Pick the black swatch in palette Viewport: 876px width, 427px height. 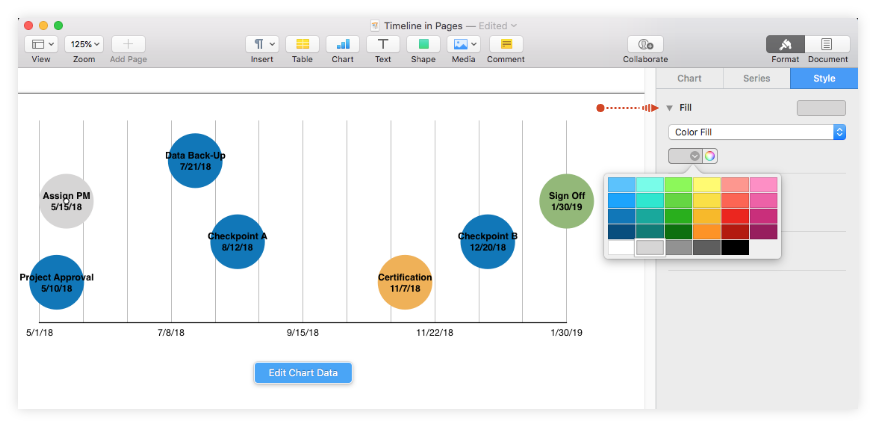point(735,247)
